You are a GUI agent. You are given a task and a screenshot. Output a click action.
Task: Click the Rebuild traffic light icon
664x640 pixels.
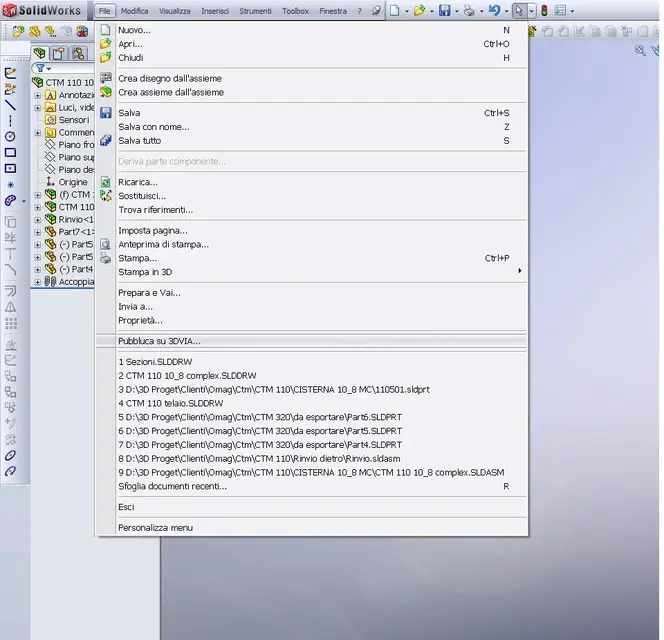545,11
